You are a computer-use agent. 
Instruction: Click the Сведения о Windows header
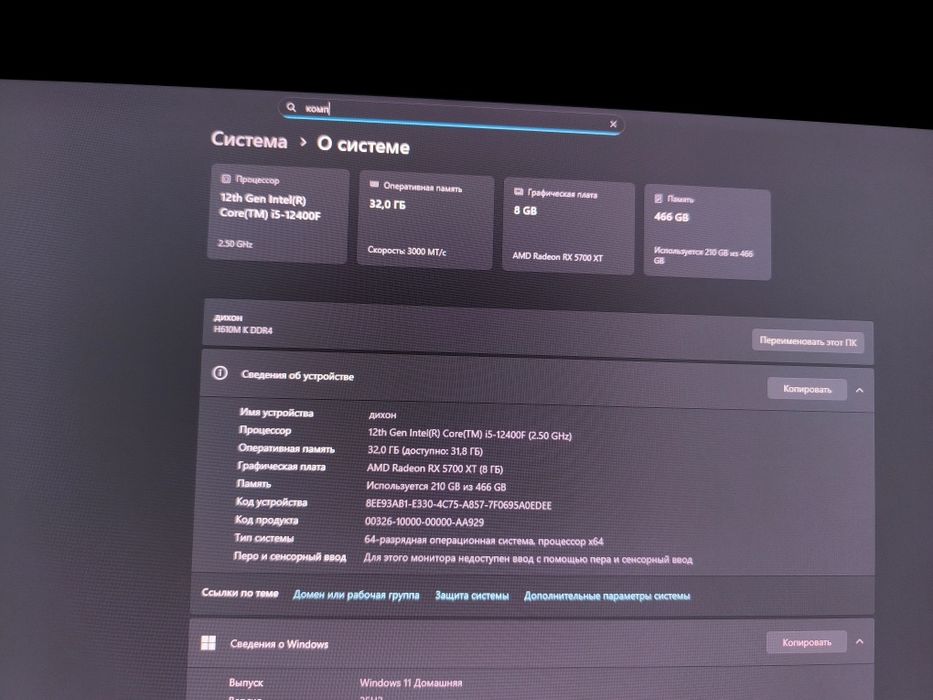[x=531, y=642]
